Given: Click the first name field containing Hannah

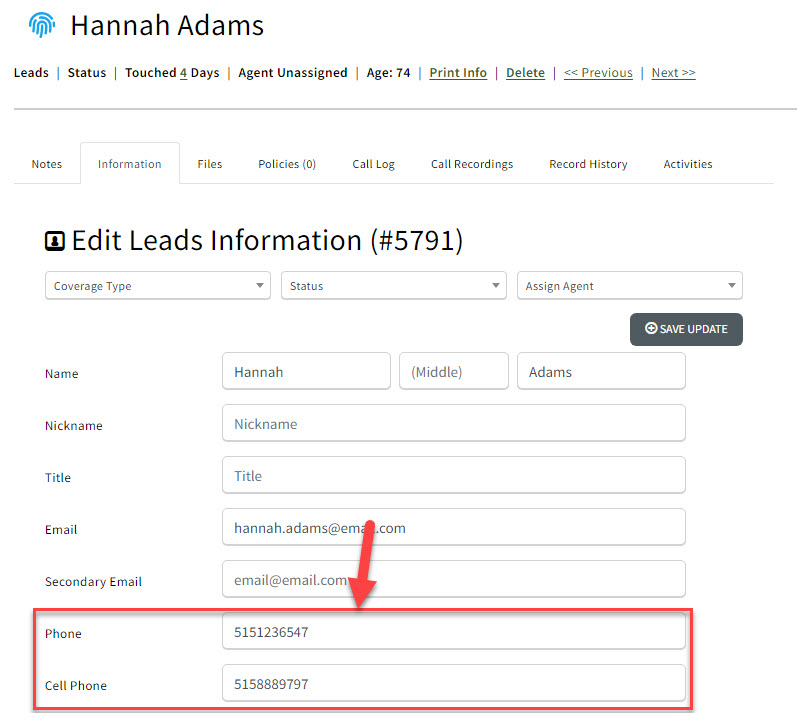Looking at the screenshot, I should pyautogui.click(x=306, y=371).
